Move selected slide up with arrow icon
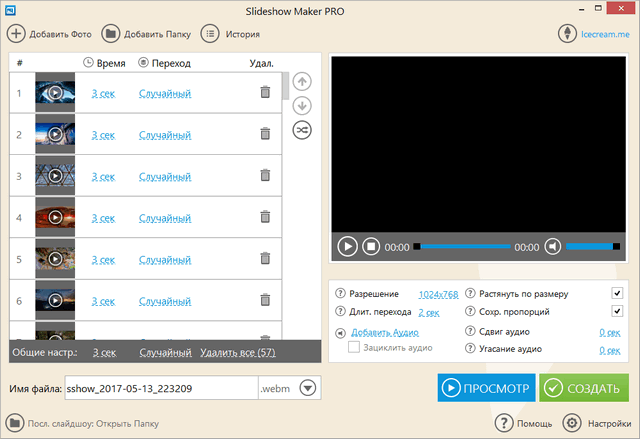 [x=300, y=82]
